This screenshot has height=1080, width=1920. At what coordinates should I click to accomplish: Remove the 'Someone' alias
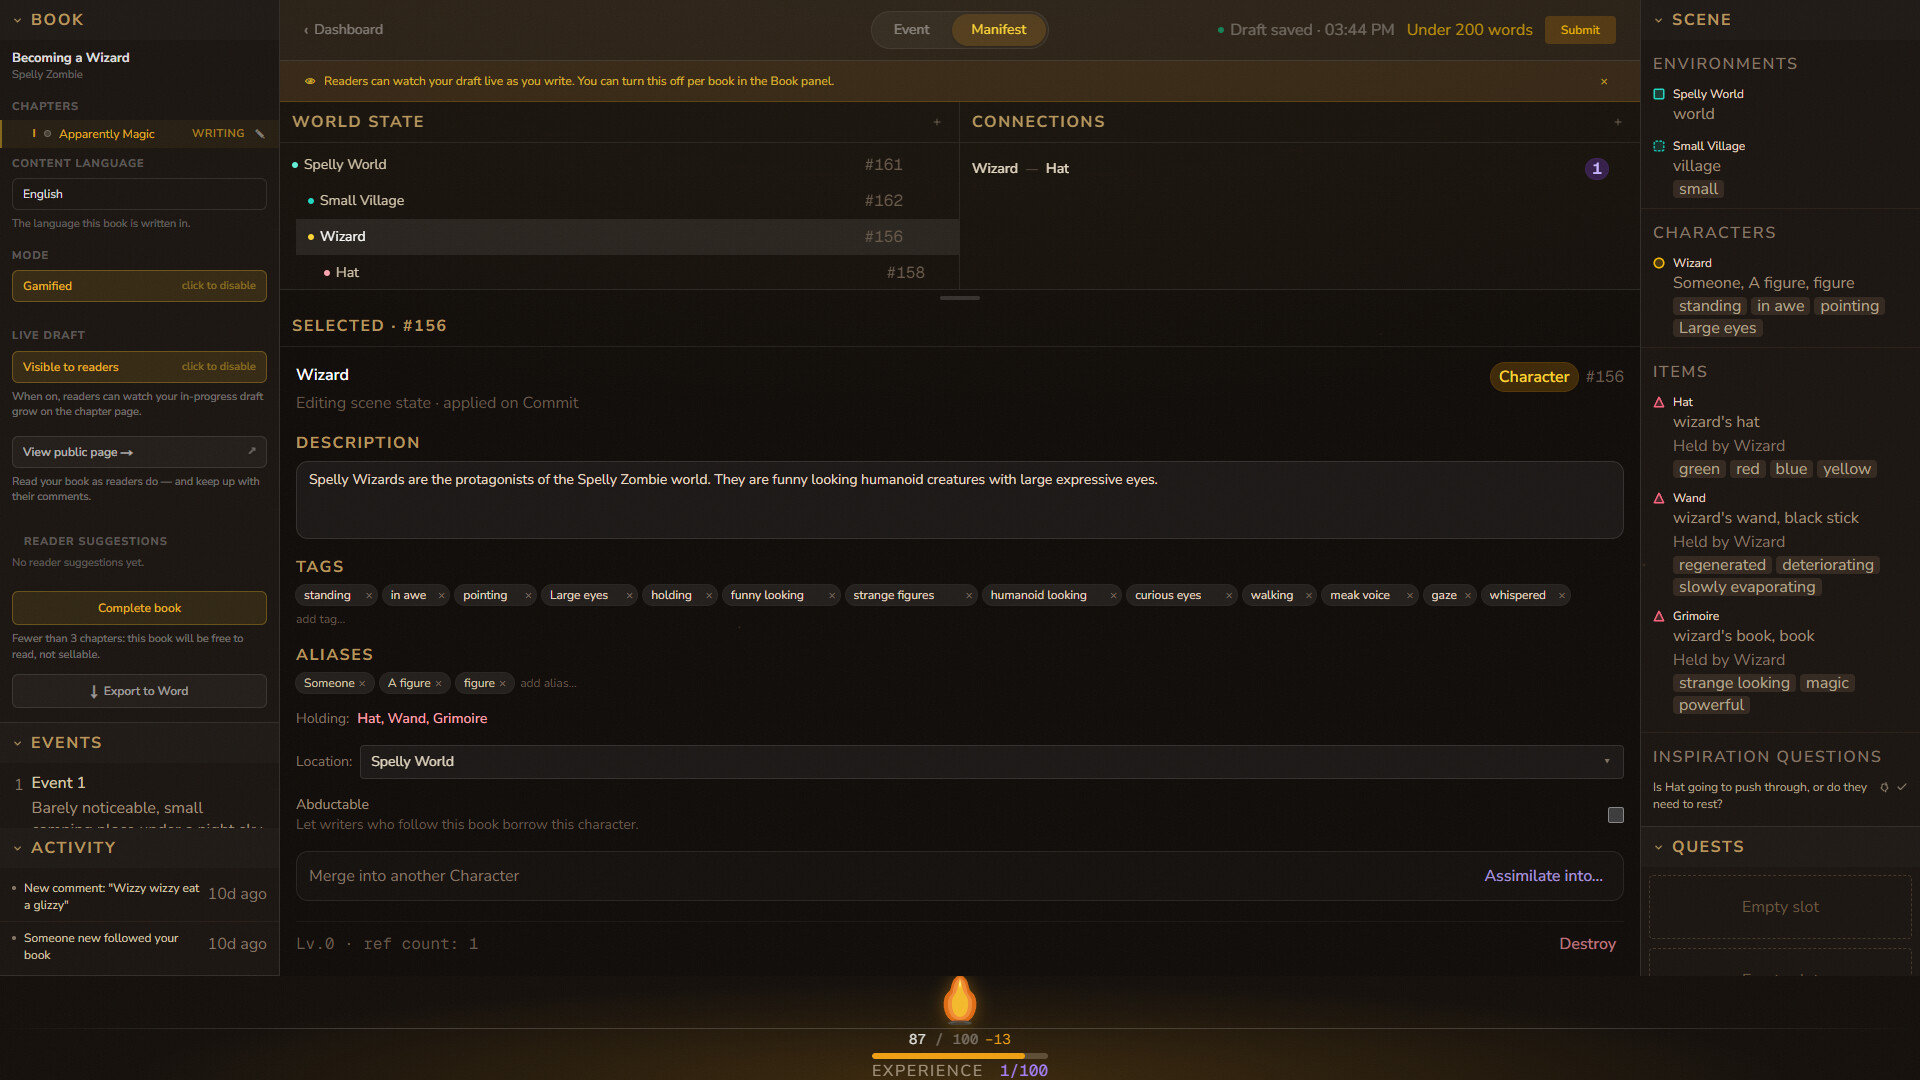[362, 684]
